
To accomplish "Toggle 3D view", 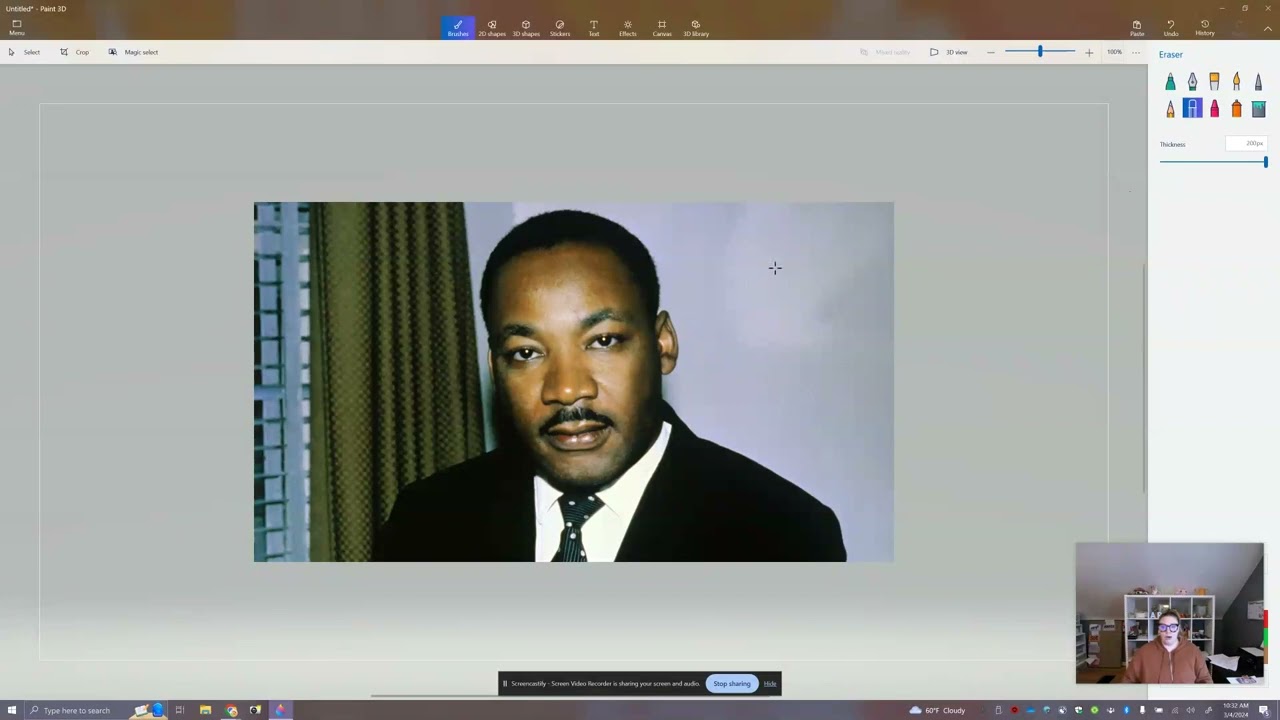I will click(949, 52).
